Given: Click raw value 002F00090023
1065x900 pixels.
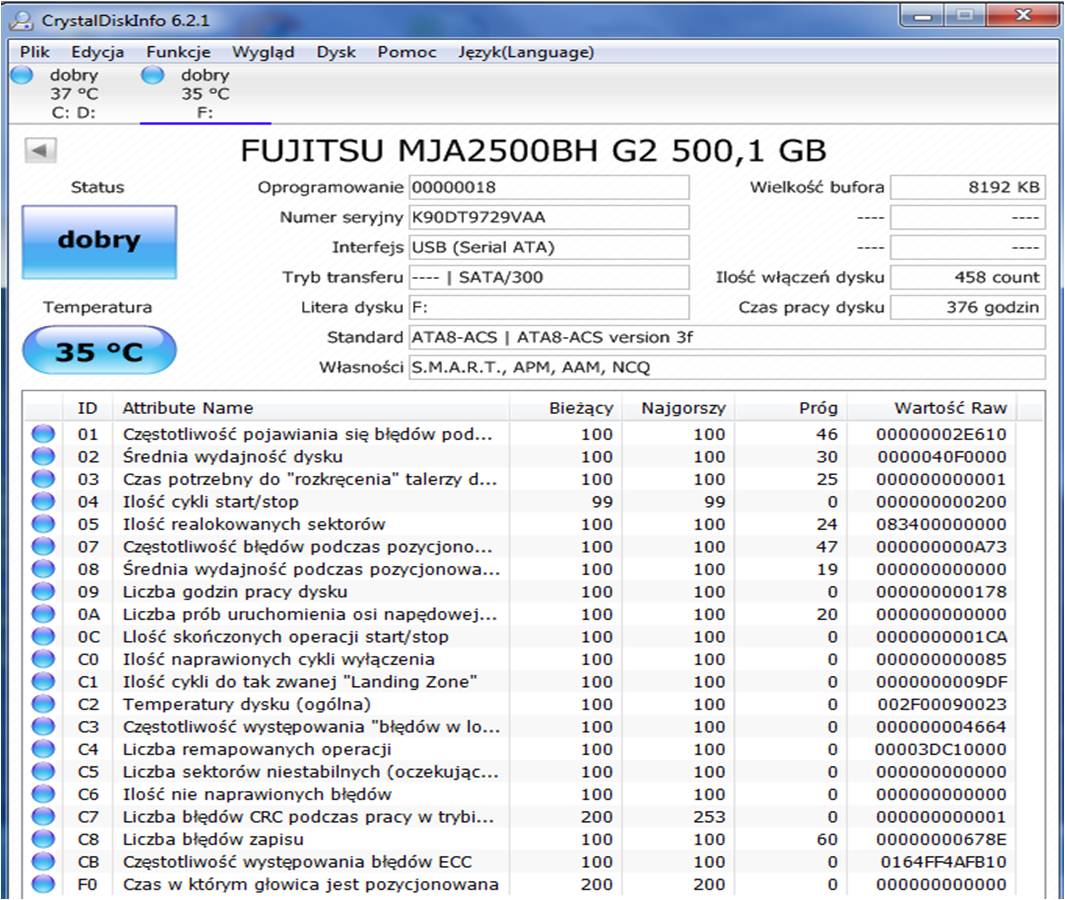Looking at the screenshot, I should [x=942, y=704].
